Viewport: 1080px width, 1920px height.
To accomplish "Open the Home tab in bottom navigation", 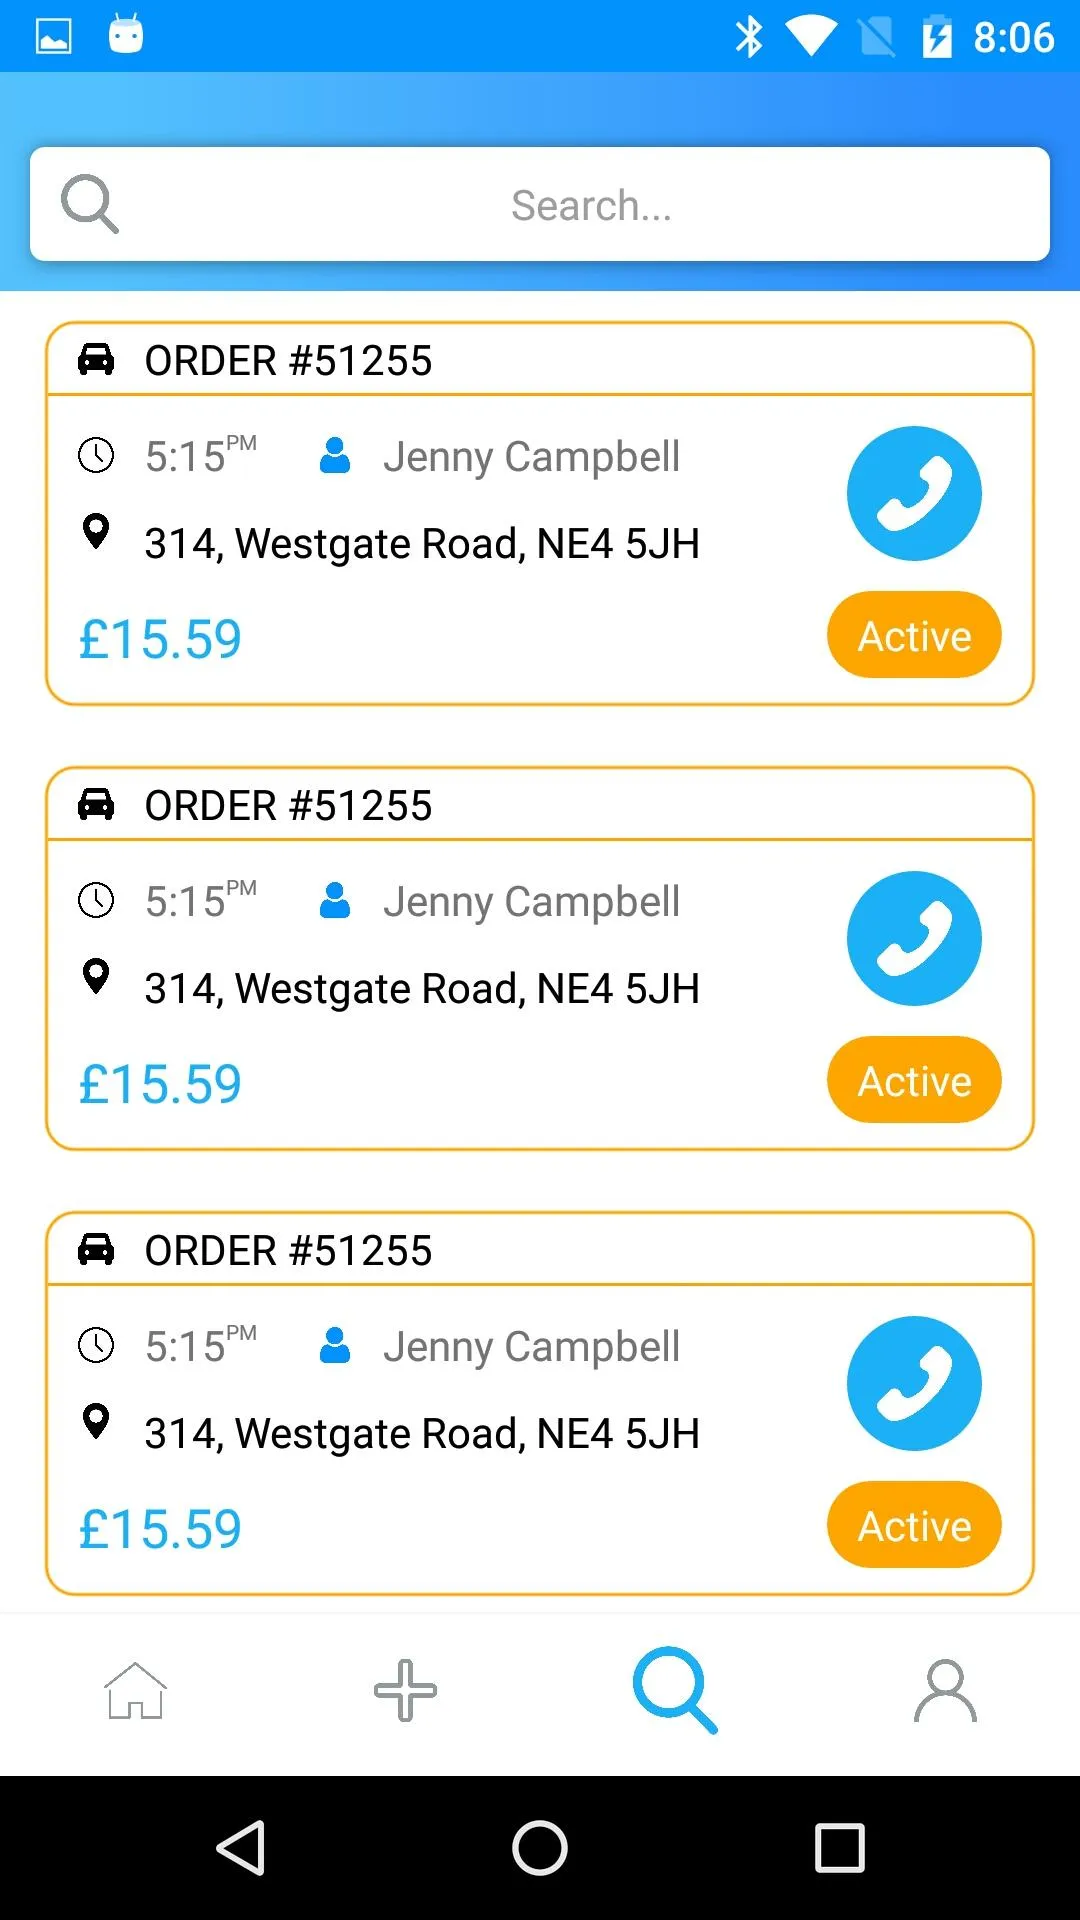I will (135, 1691).
